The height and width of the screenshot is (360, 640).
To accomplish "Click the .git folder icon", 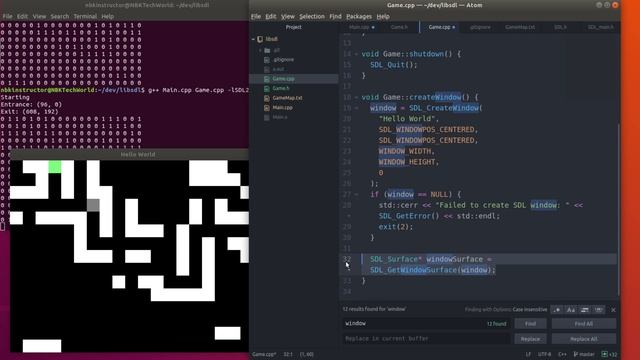I will pyautogui.click(x=267, y=50).
